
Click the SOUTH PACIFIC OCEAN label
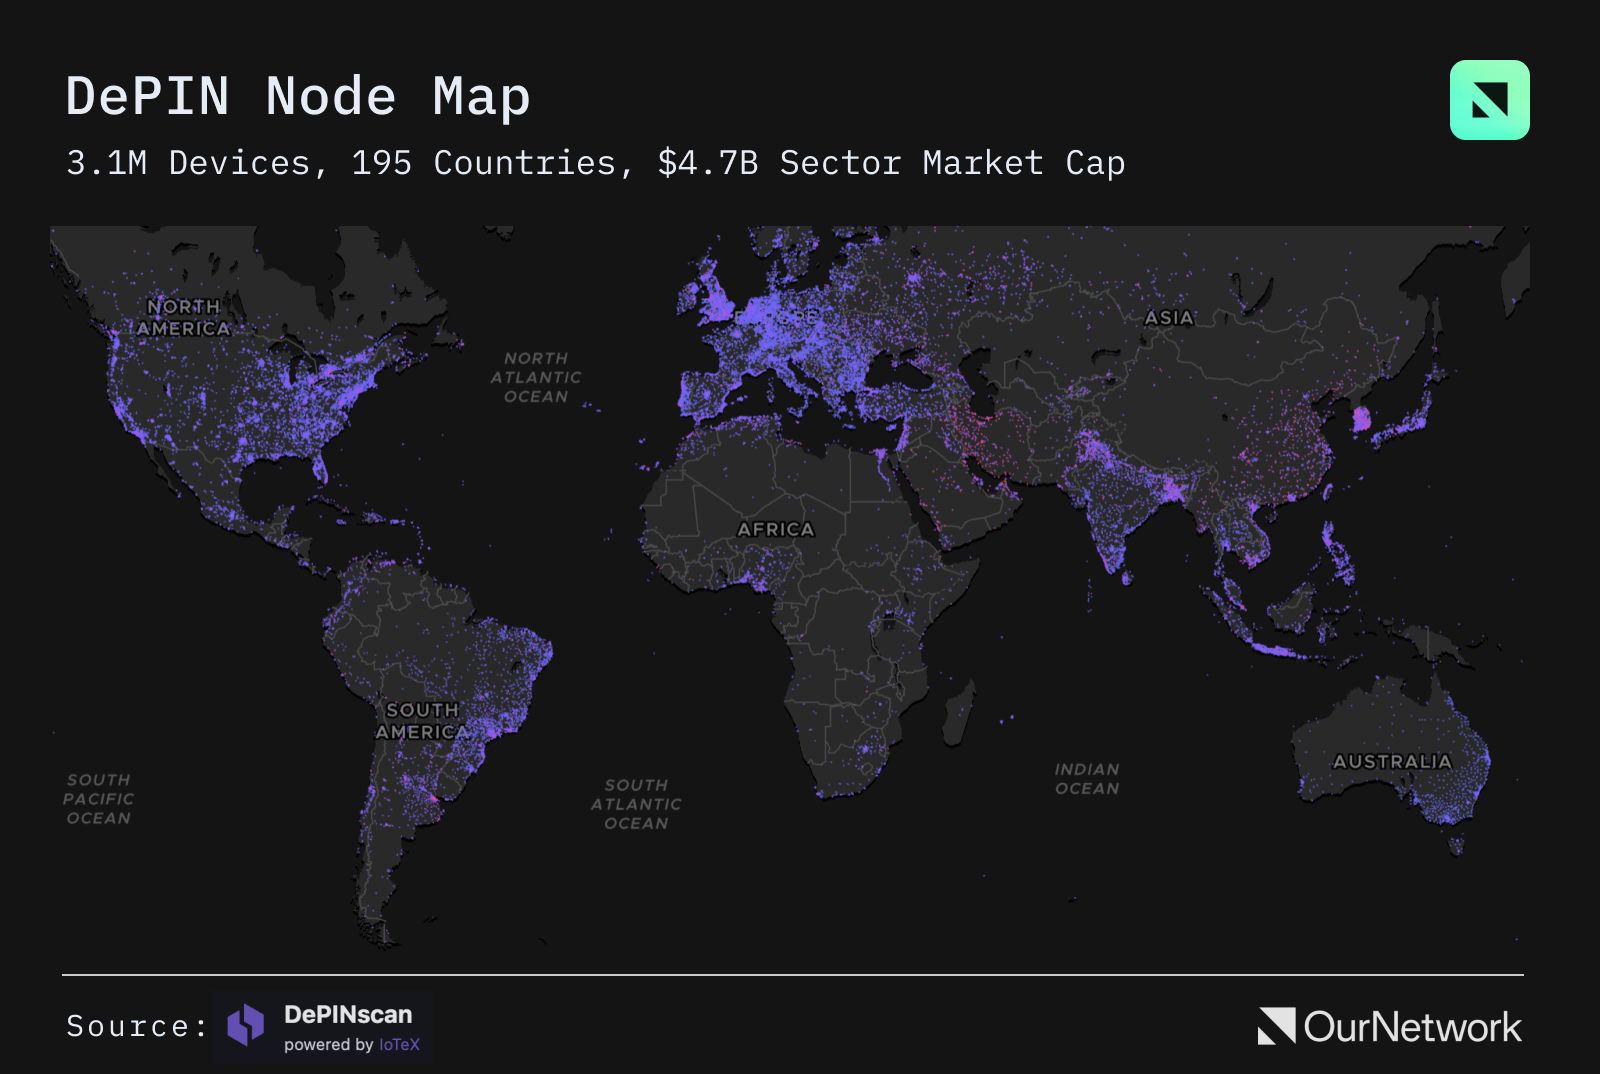coord(98,798)
